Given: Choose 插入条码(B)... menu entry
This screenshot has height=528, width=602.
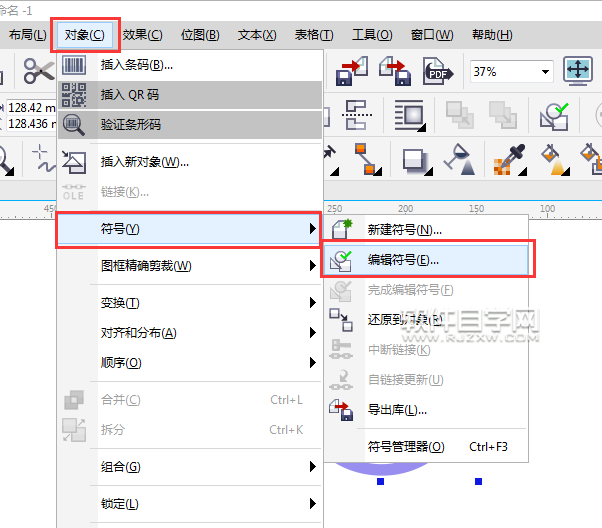Looking at the screenshot, I should coord(190,65).
